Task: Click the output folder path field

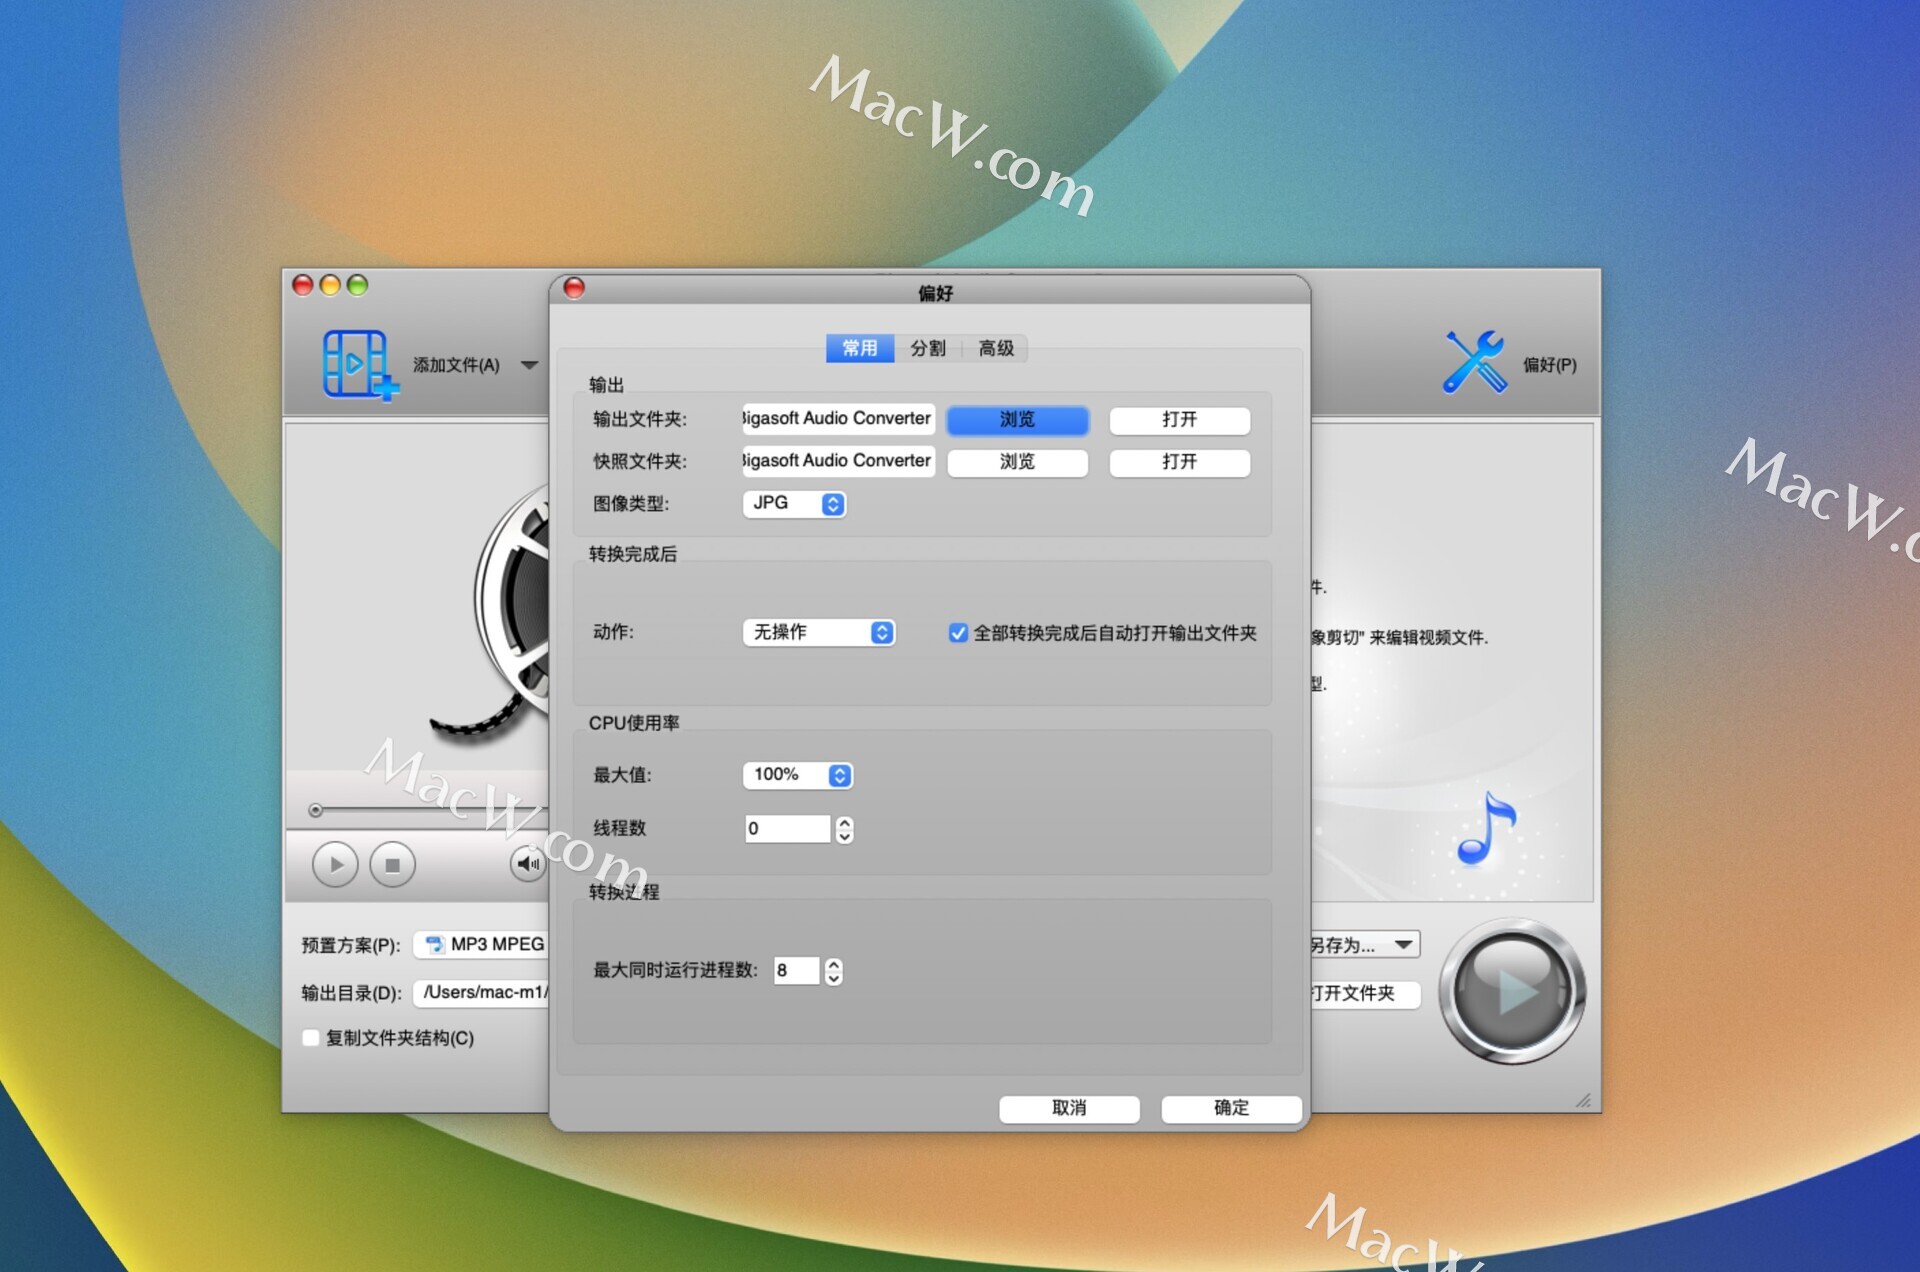Action: point(838,418)
